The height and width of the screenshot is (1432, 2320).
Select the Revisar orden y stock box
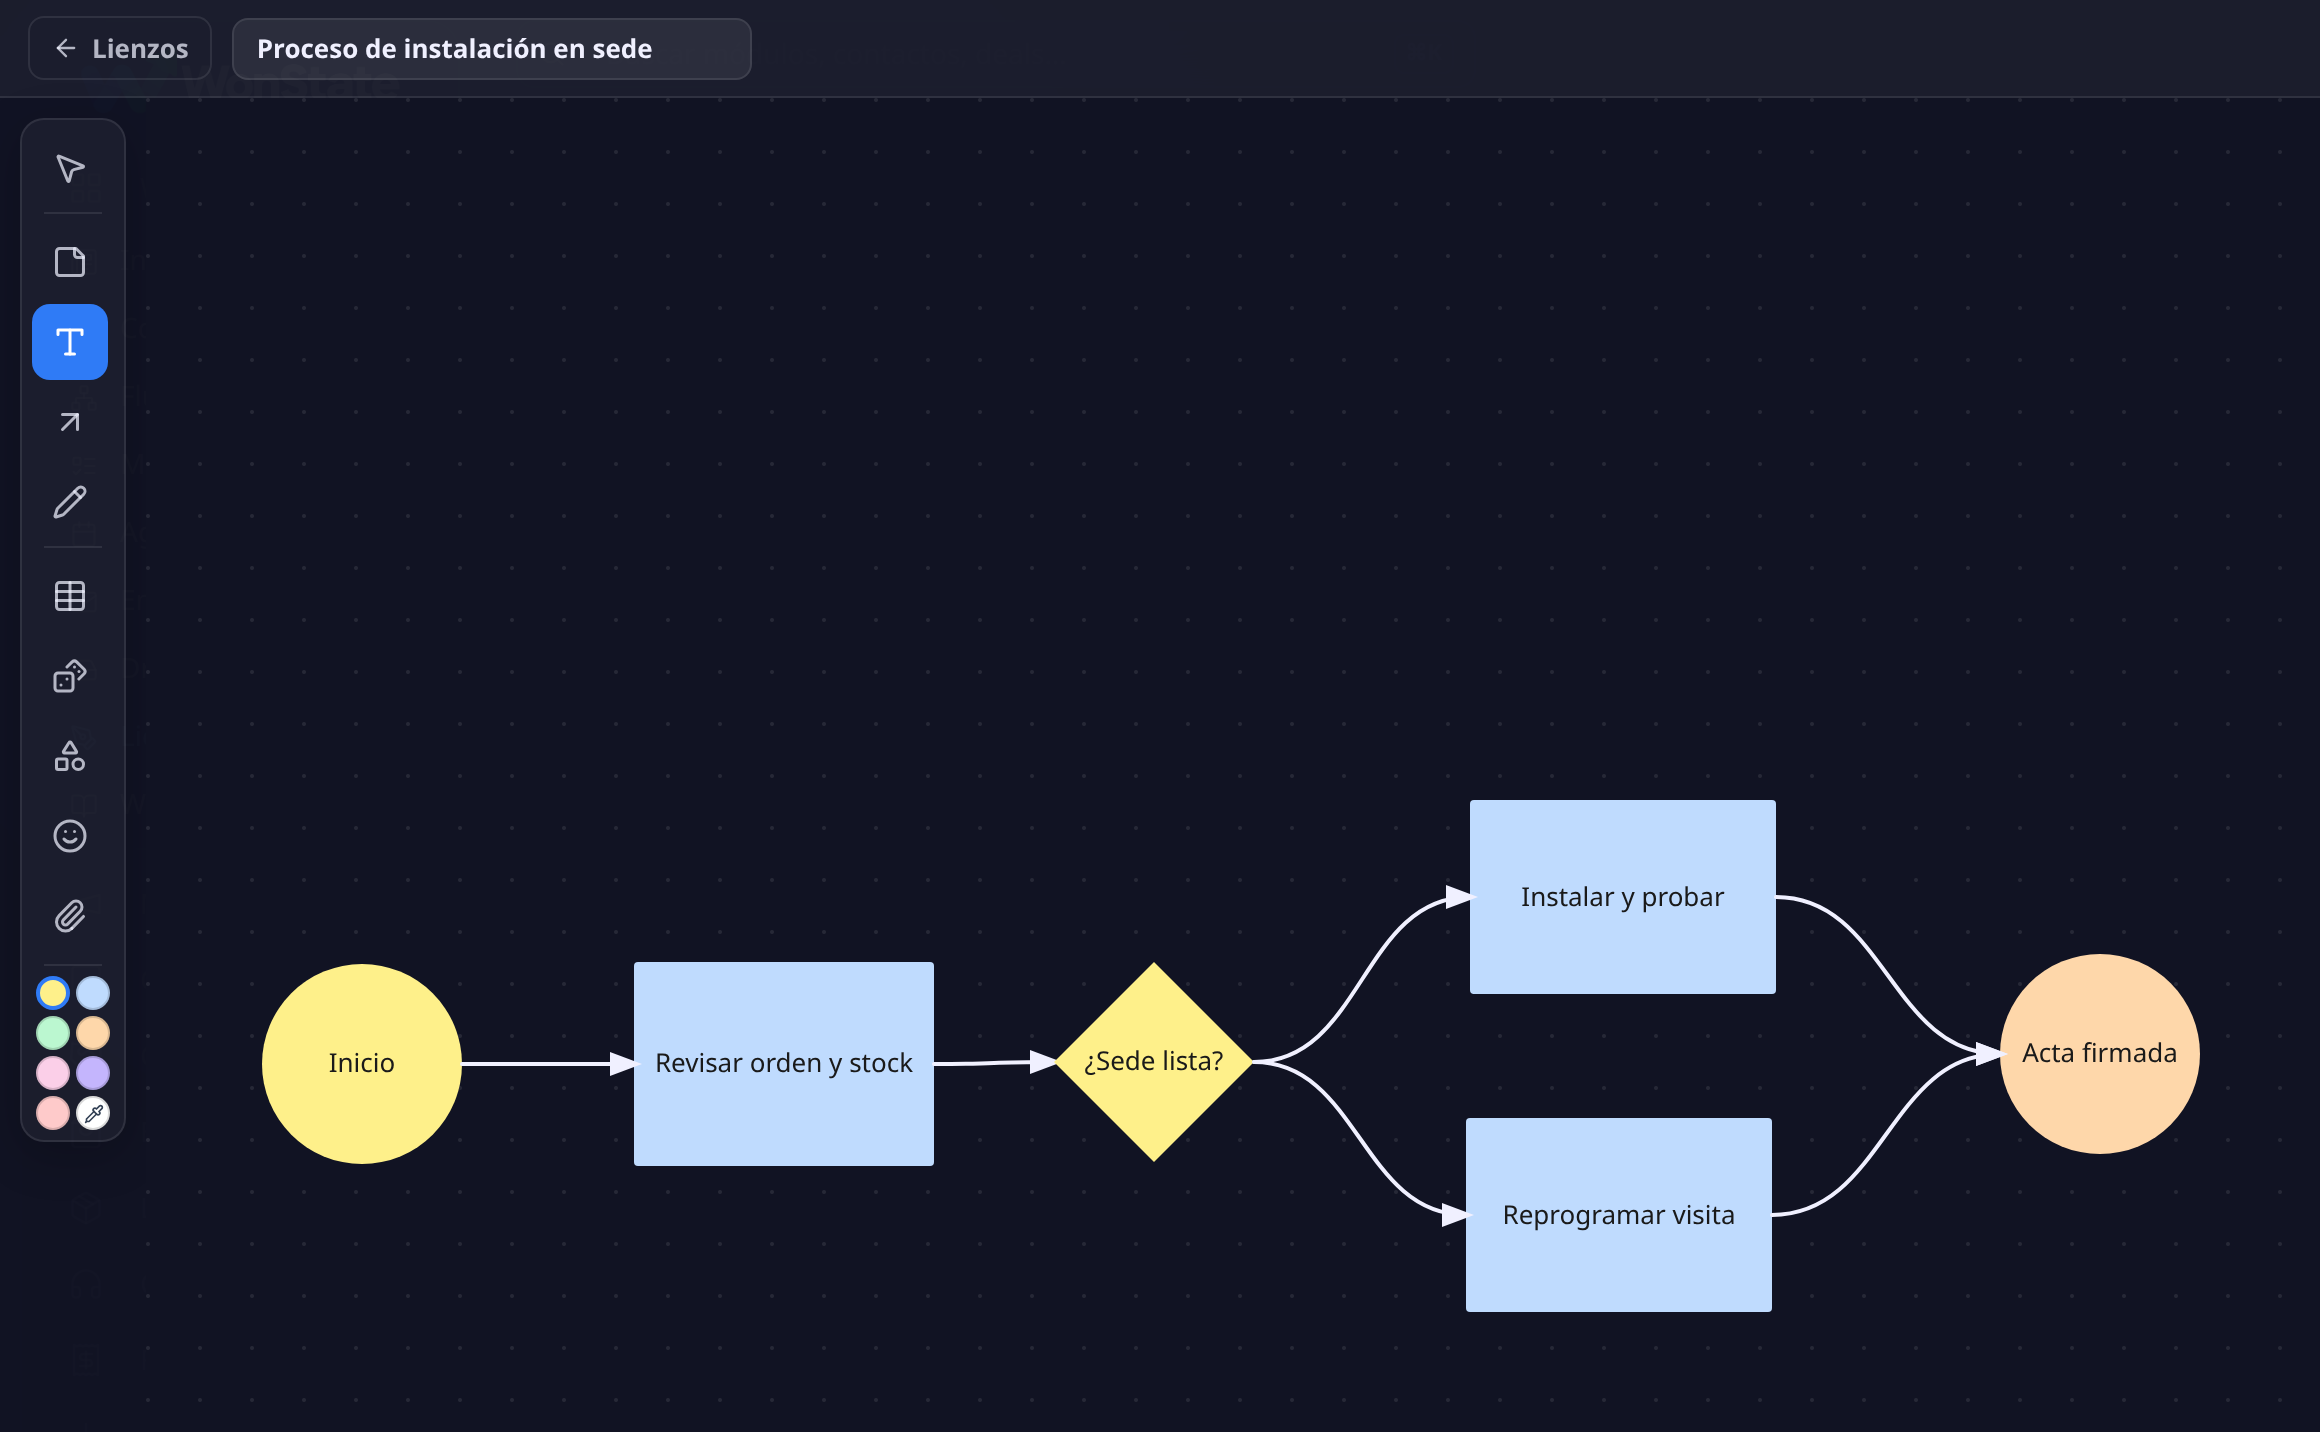tap(784, 1063)
